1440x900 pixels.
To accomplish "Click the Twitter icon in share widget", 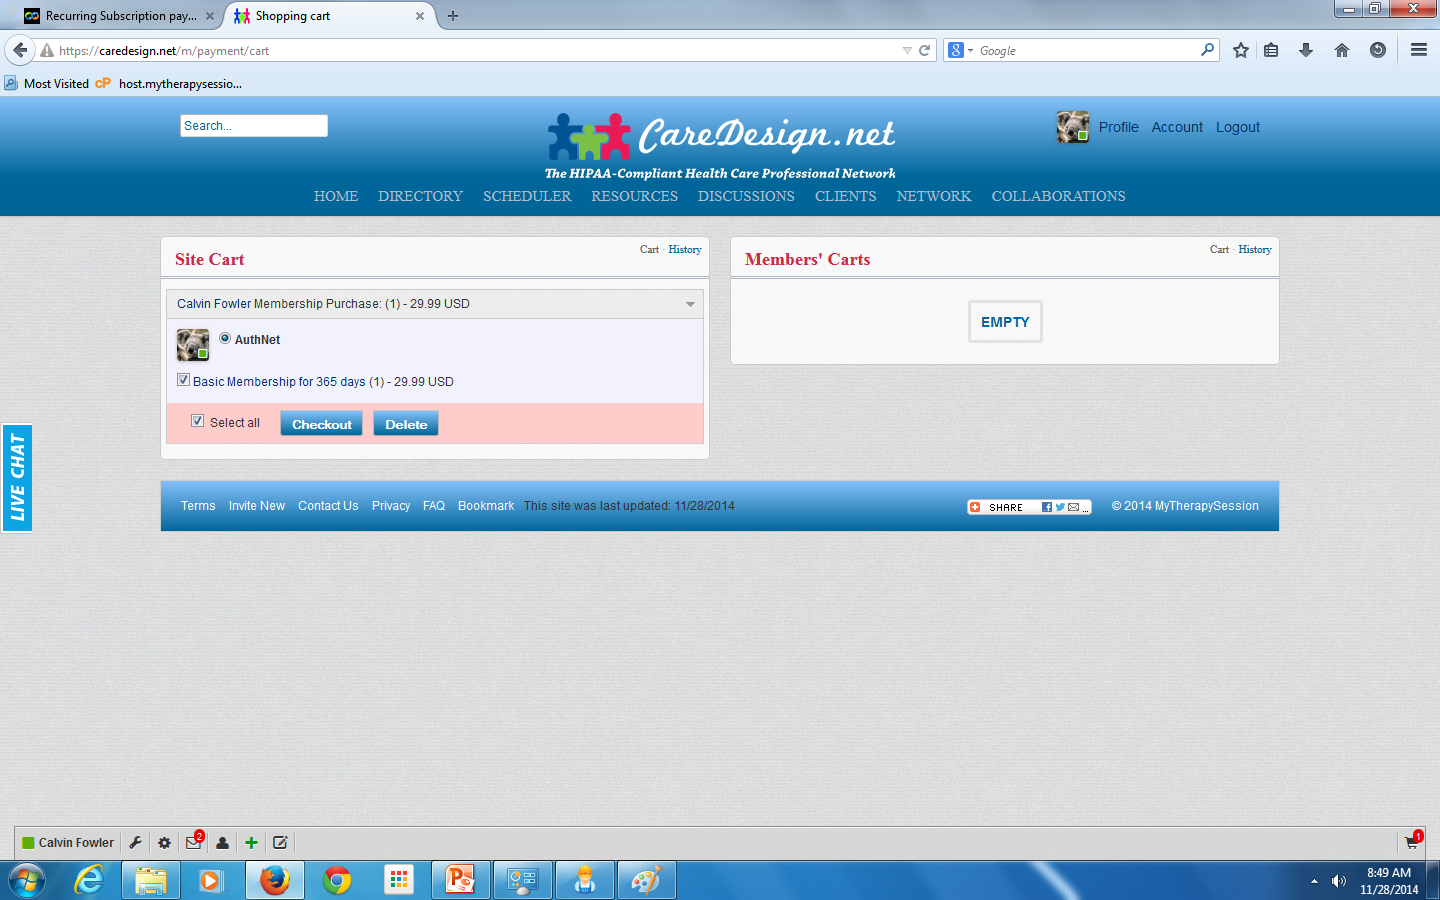I will 1060,507.
